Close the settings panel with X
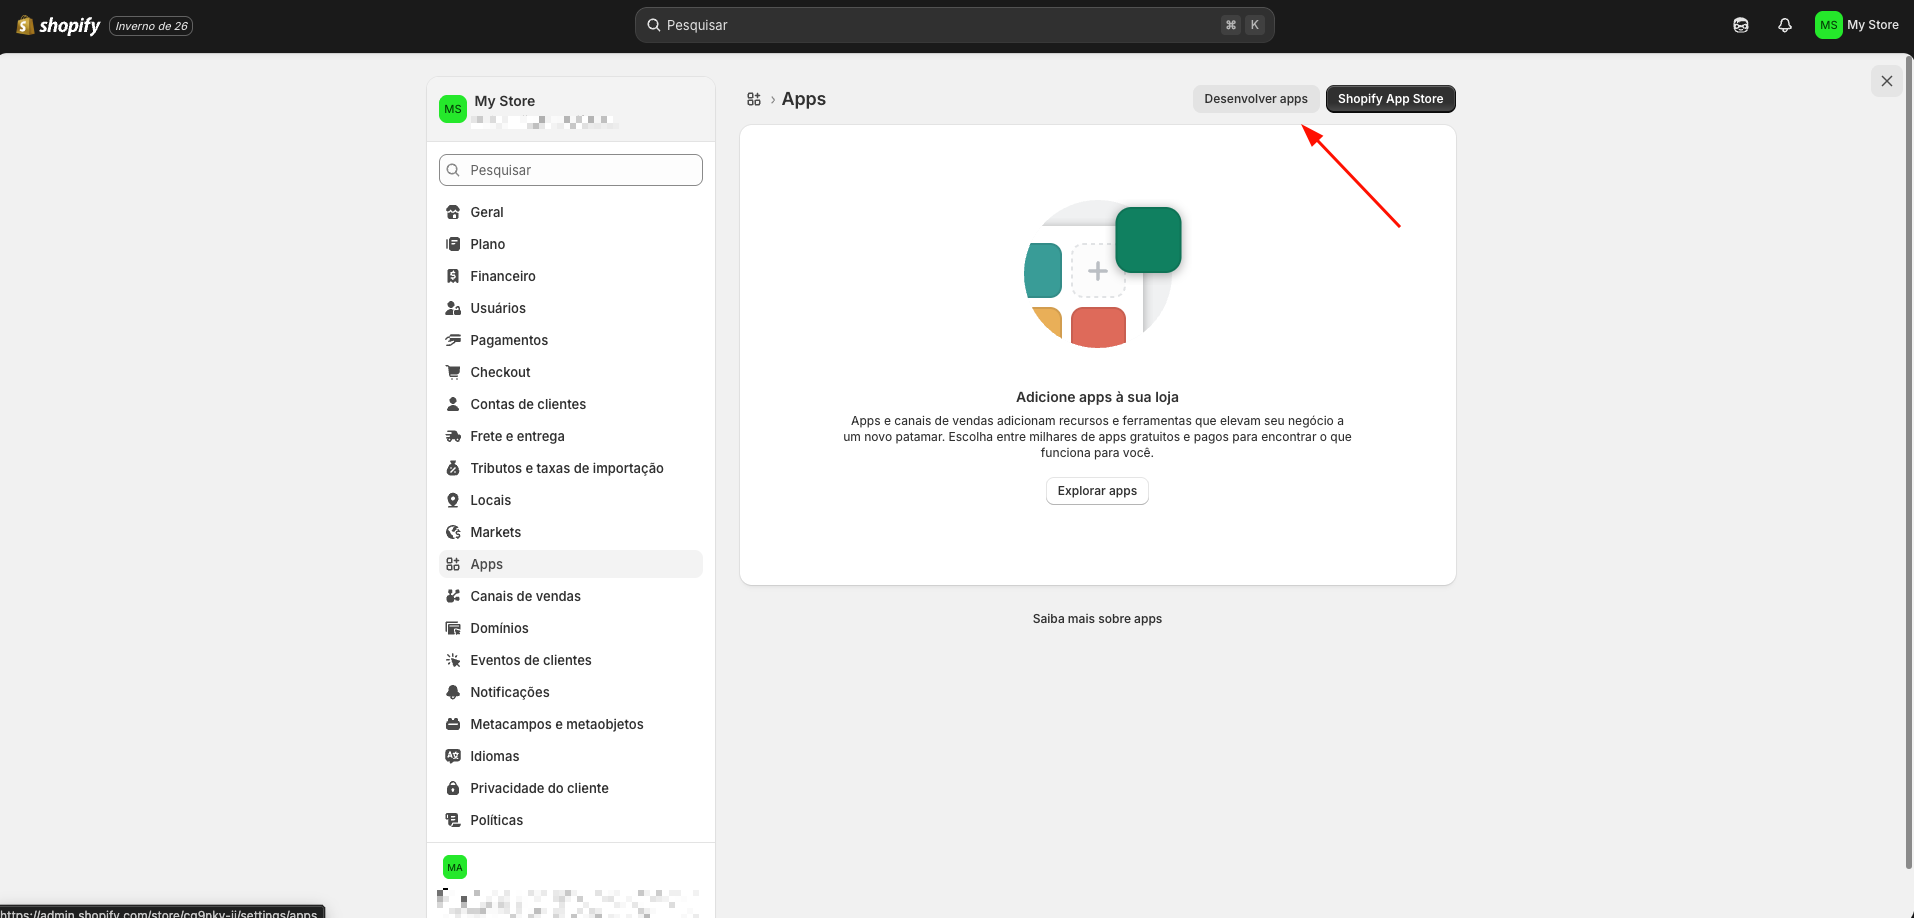Viewport: 1914px width, 918px height. click(1886, 81)
